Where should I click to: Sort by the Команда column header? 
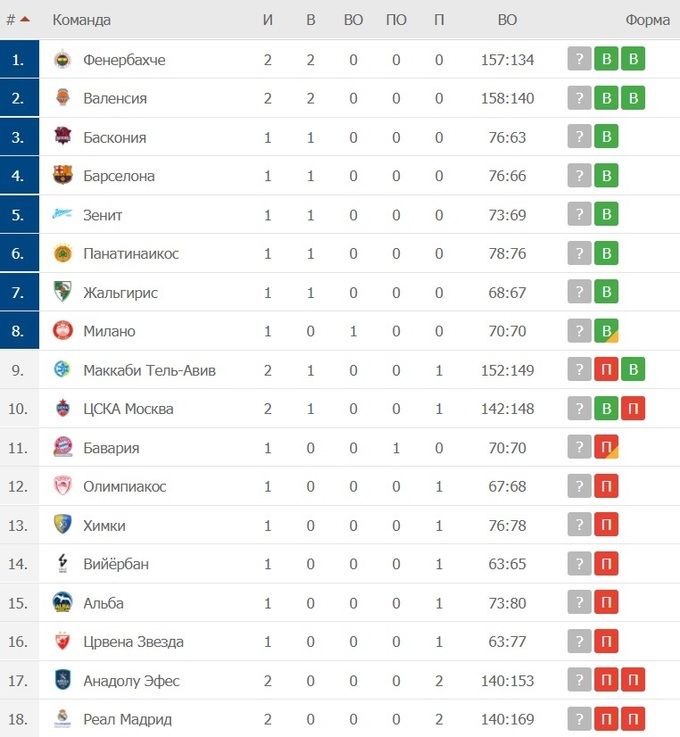(81, 20)
